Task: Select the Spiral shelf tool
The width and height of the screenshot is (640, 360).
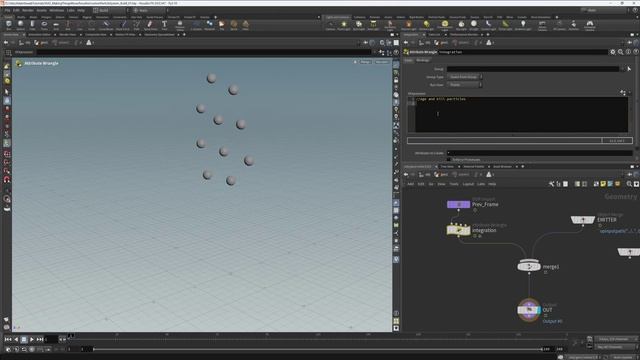Action: (234, 25)
